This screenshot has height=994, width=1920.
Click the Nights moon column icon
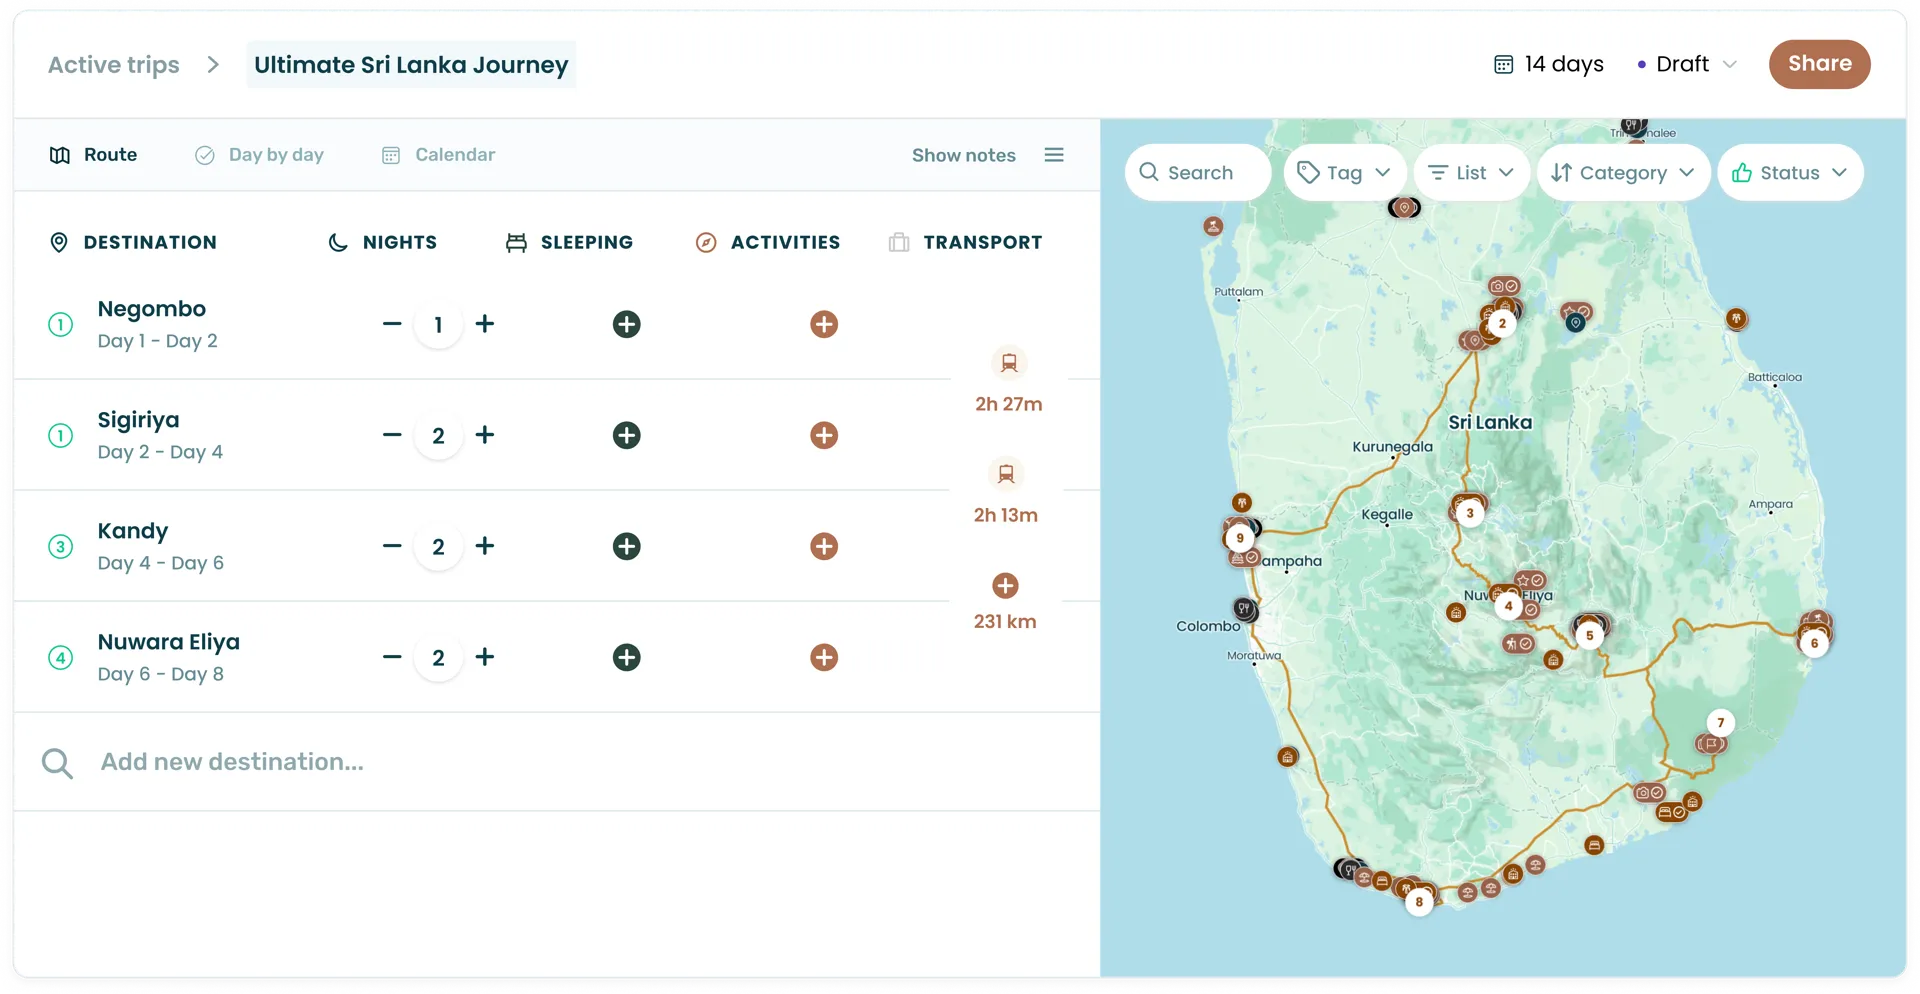pyautogui.click(x=337, y=241)
